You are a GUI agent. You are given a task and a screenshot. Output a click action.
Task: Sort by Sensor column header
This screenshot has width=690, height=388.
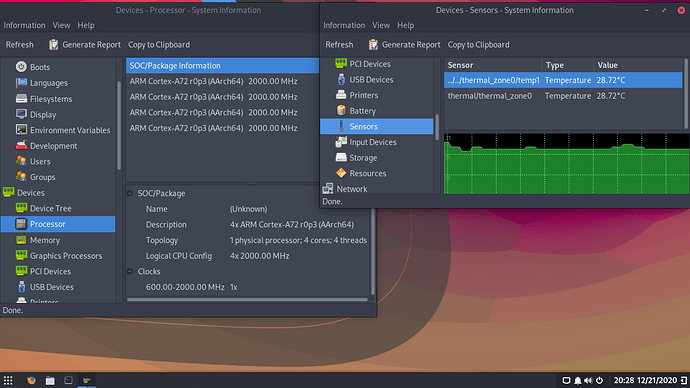pyautogui.click(x=492, y=65)
